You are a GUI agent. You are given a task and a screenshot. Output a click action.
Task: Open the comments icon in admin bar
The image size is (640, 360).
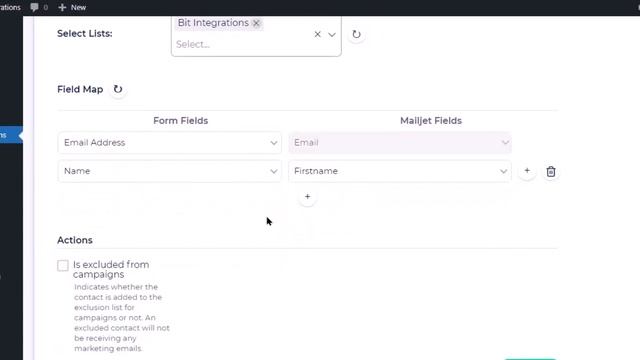39,7
